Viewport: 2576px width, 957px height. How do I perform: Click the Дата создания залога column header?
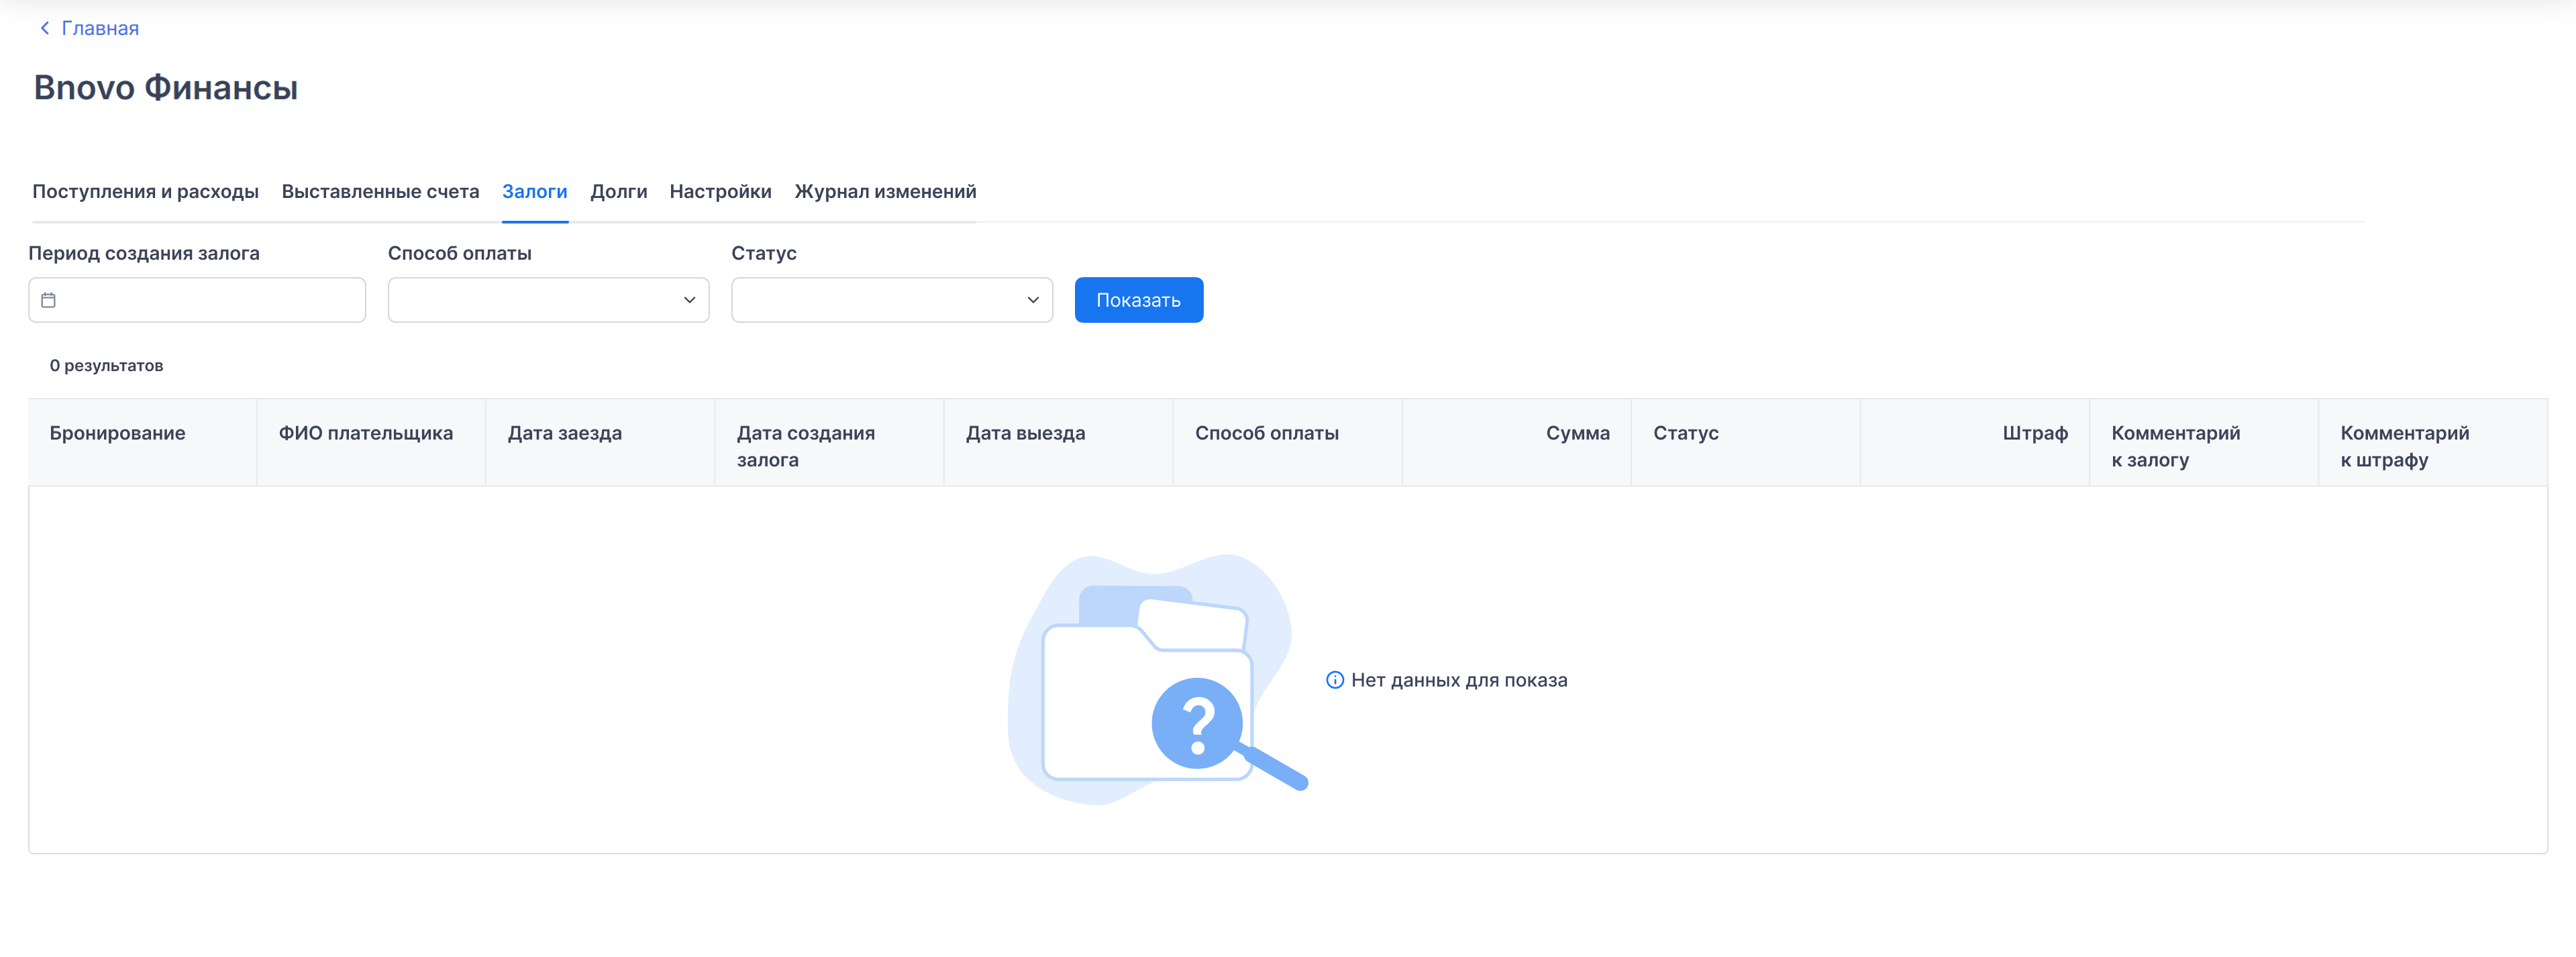click(805, 446)
